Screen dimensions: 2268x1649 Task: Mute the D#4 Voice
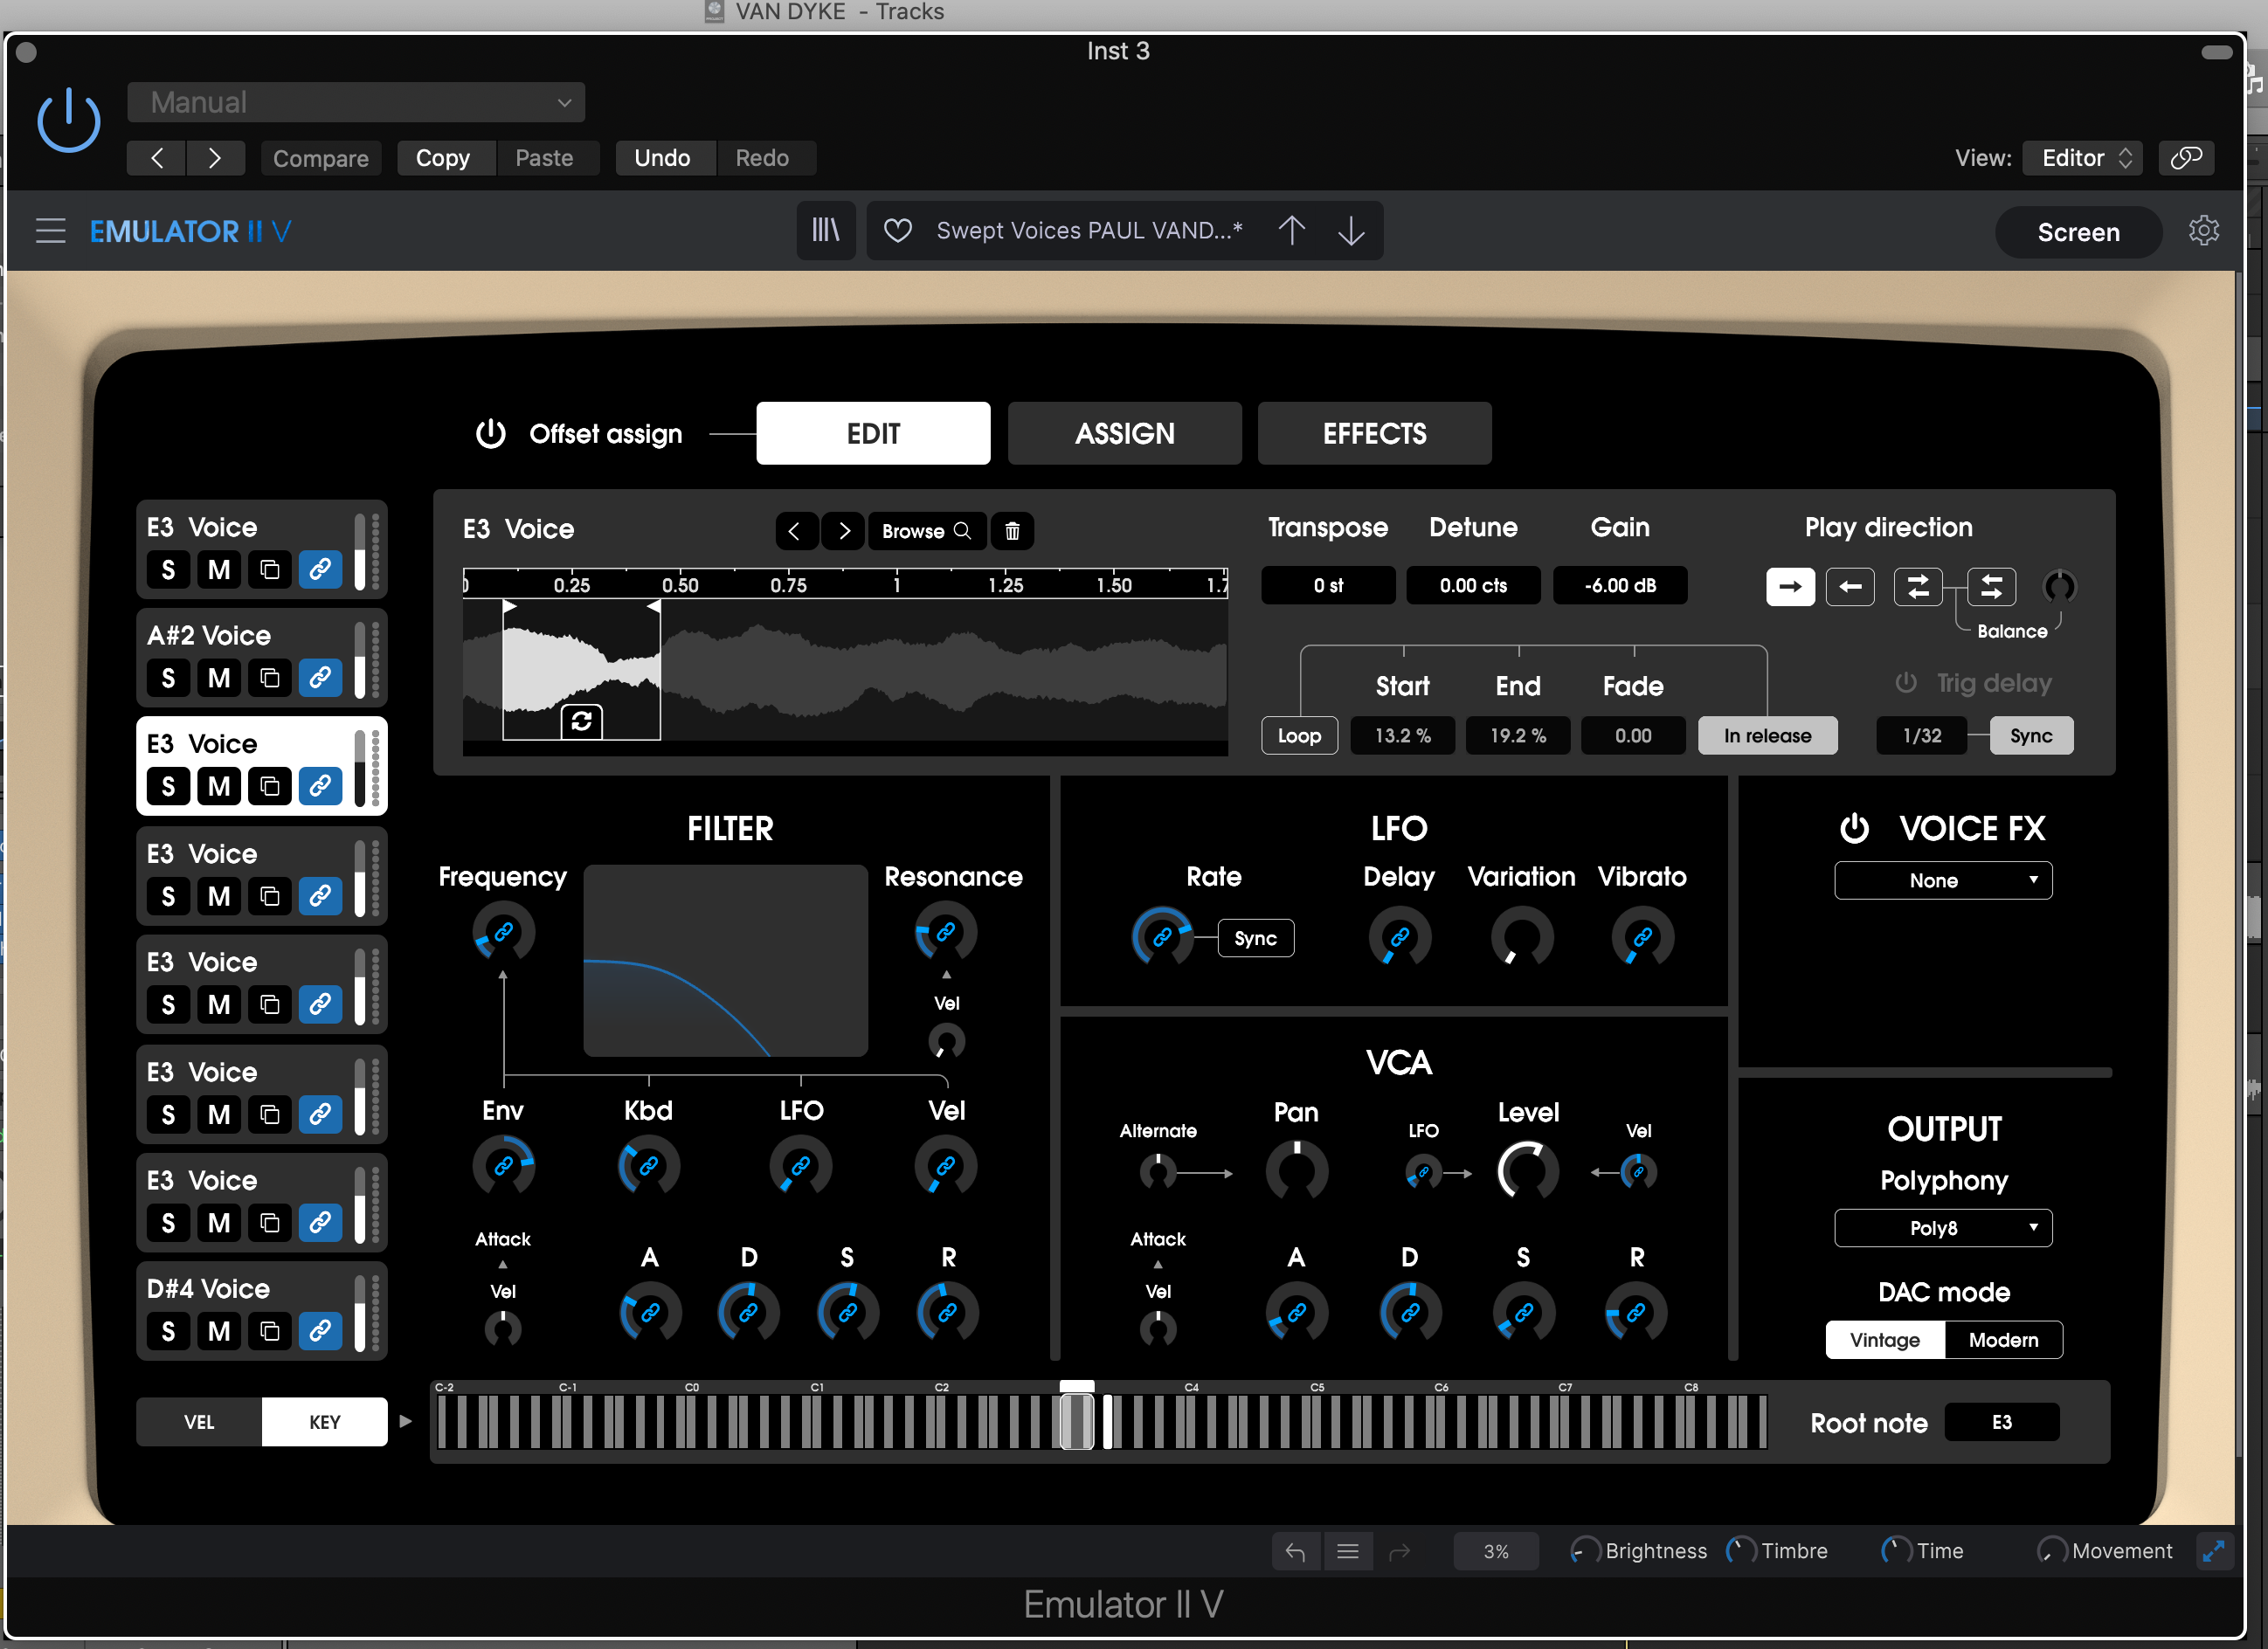click(x=219, y=1331)
